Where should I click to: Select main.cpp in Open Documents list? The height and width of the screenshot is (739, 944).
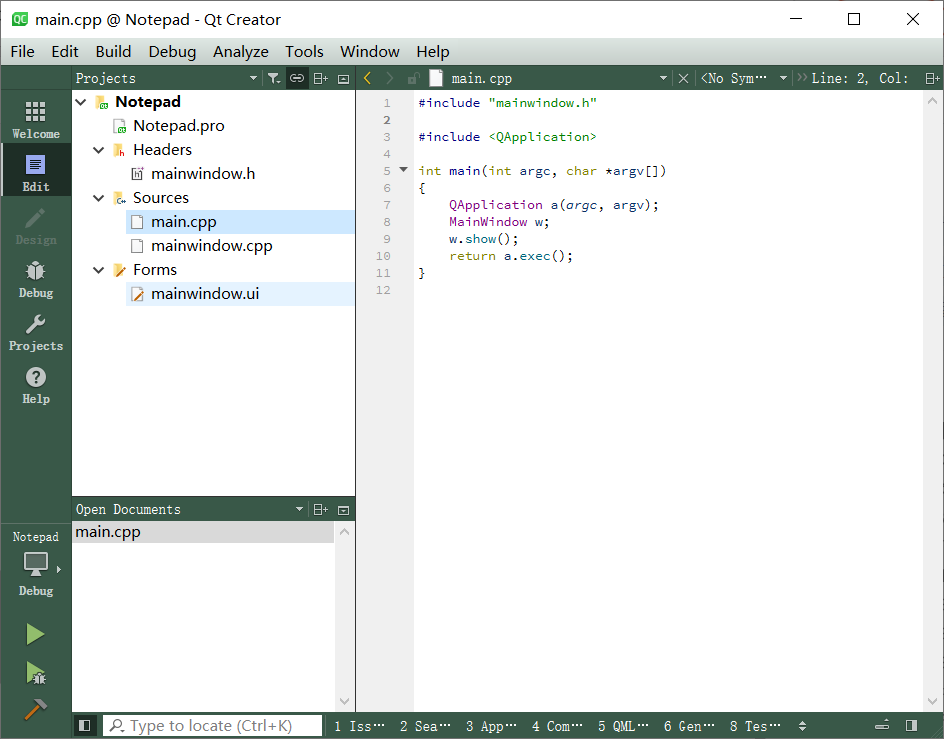[x=203, y=532]
